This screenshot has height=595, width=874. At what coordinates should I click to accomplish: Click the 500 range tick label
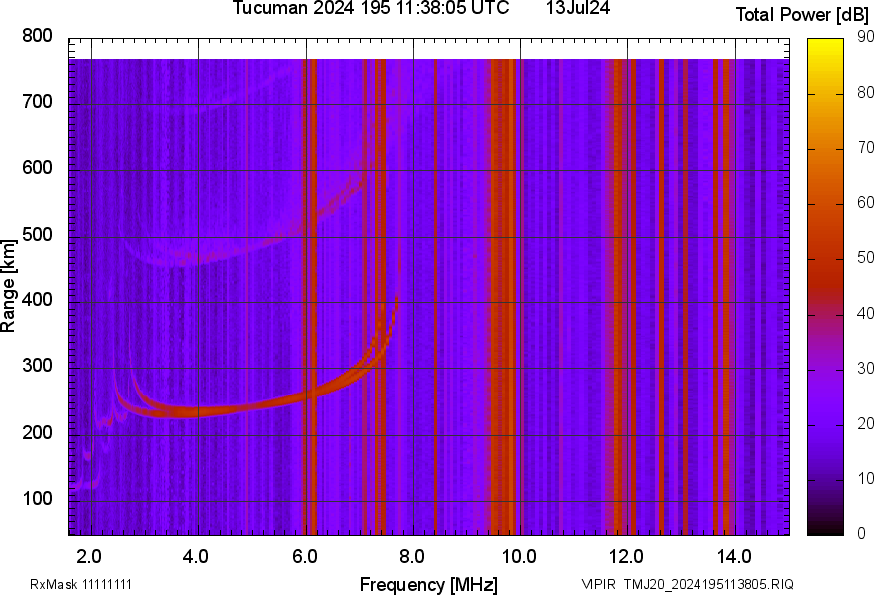tap(37, 234)
